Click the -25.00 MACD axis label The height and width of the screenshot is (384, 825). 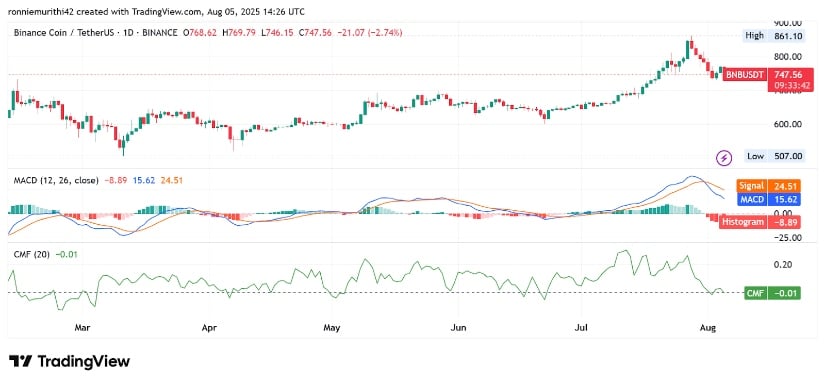point(788,237)
